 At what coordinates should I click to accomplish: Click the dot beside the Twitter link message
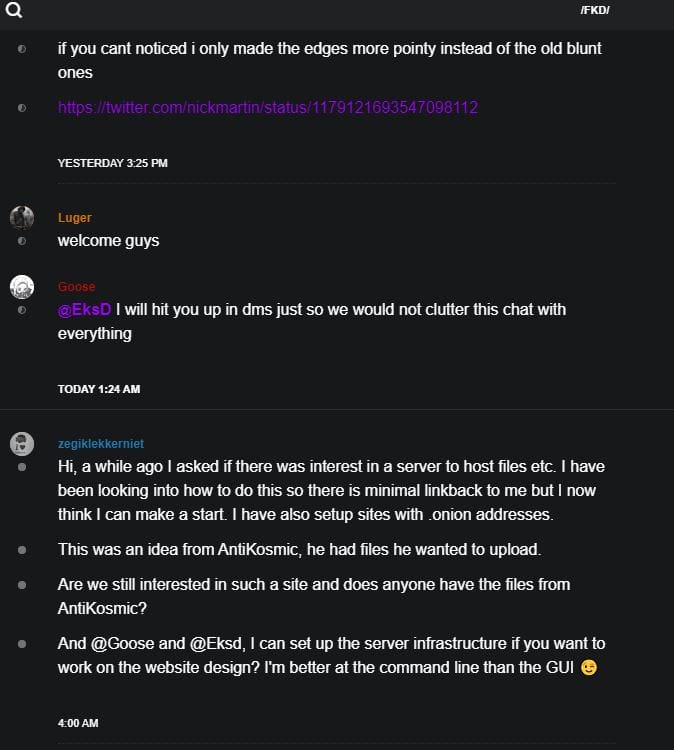tap(22, 107)
